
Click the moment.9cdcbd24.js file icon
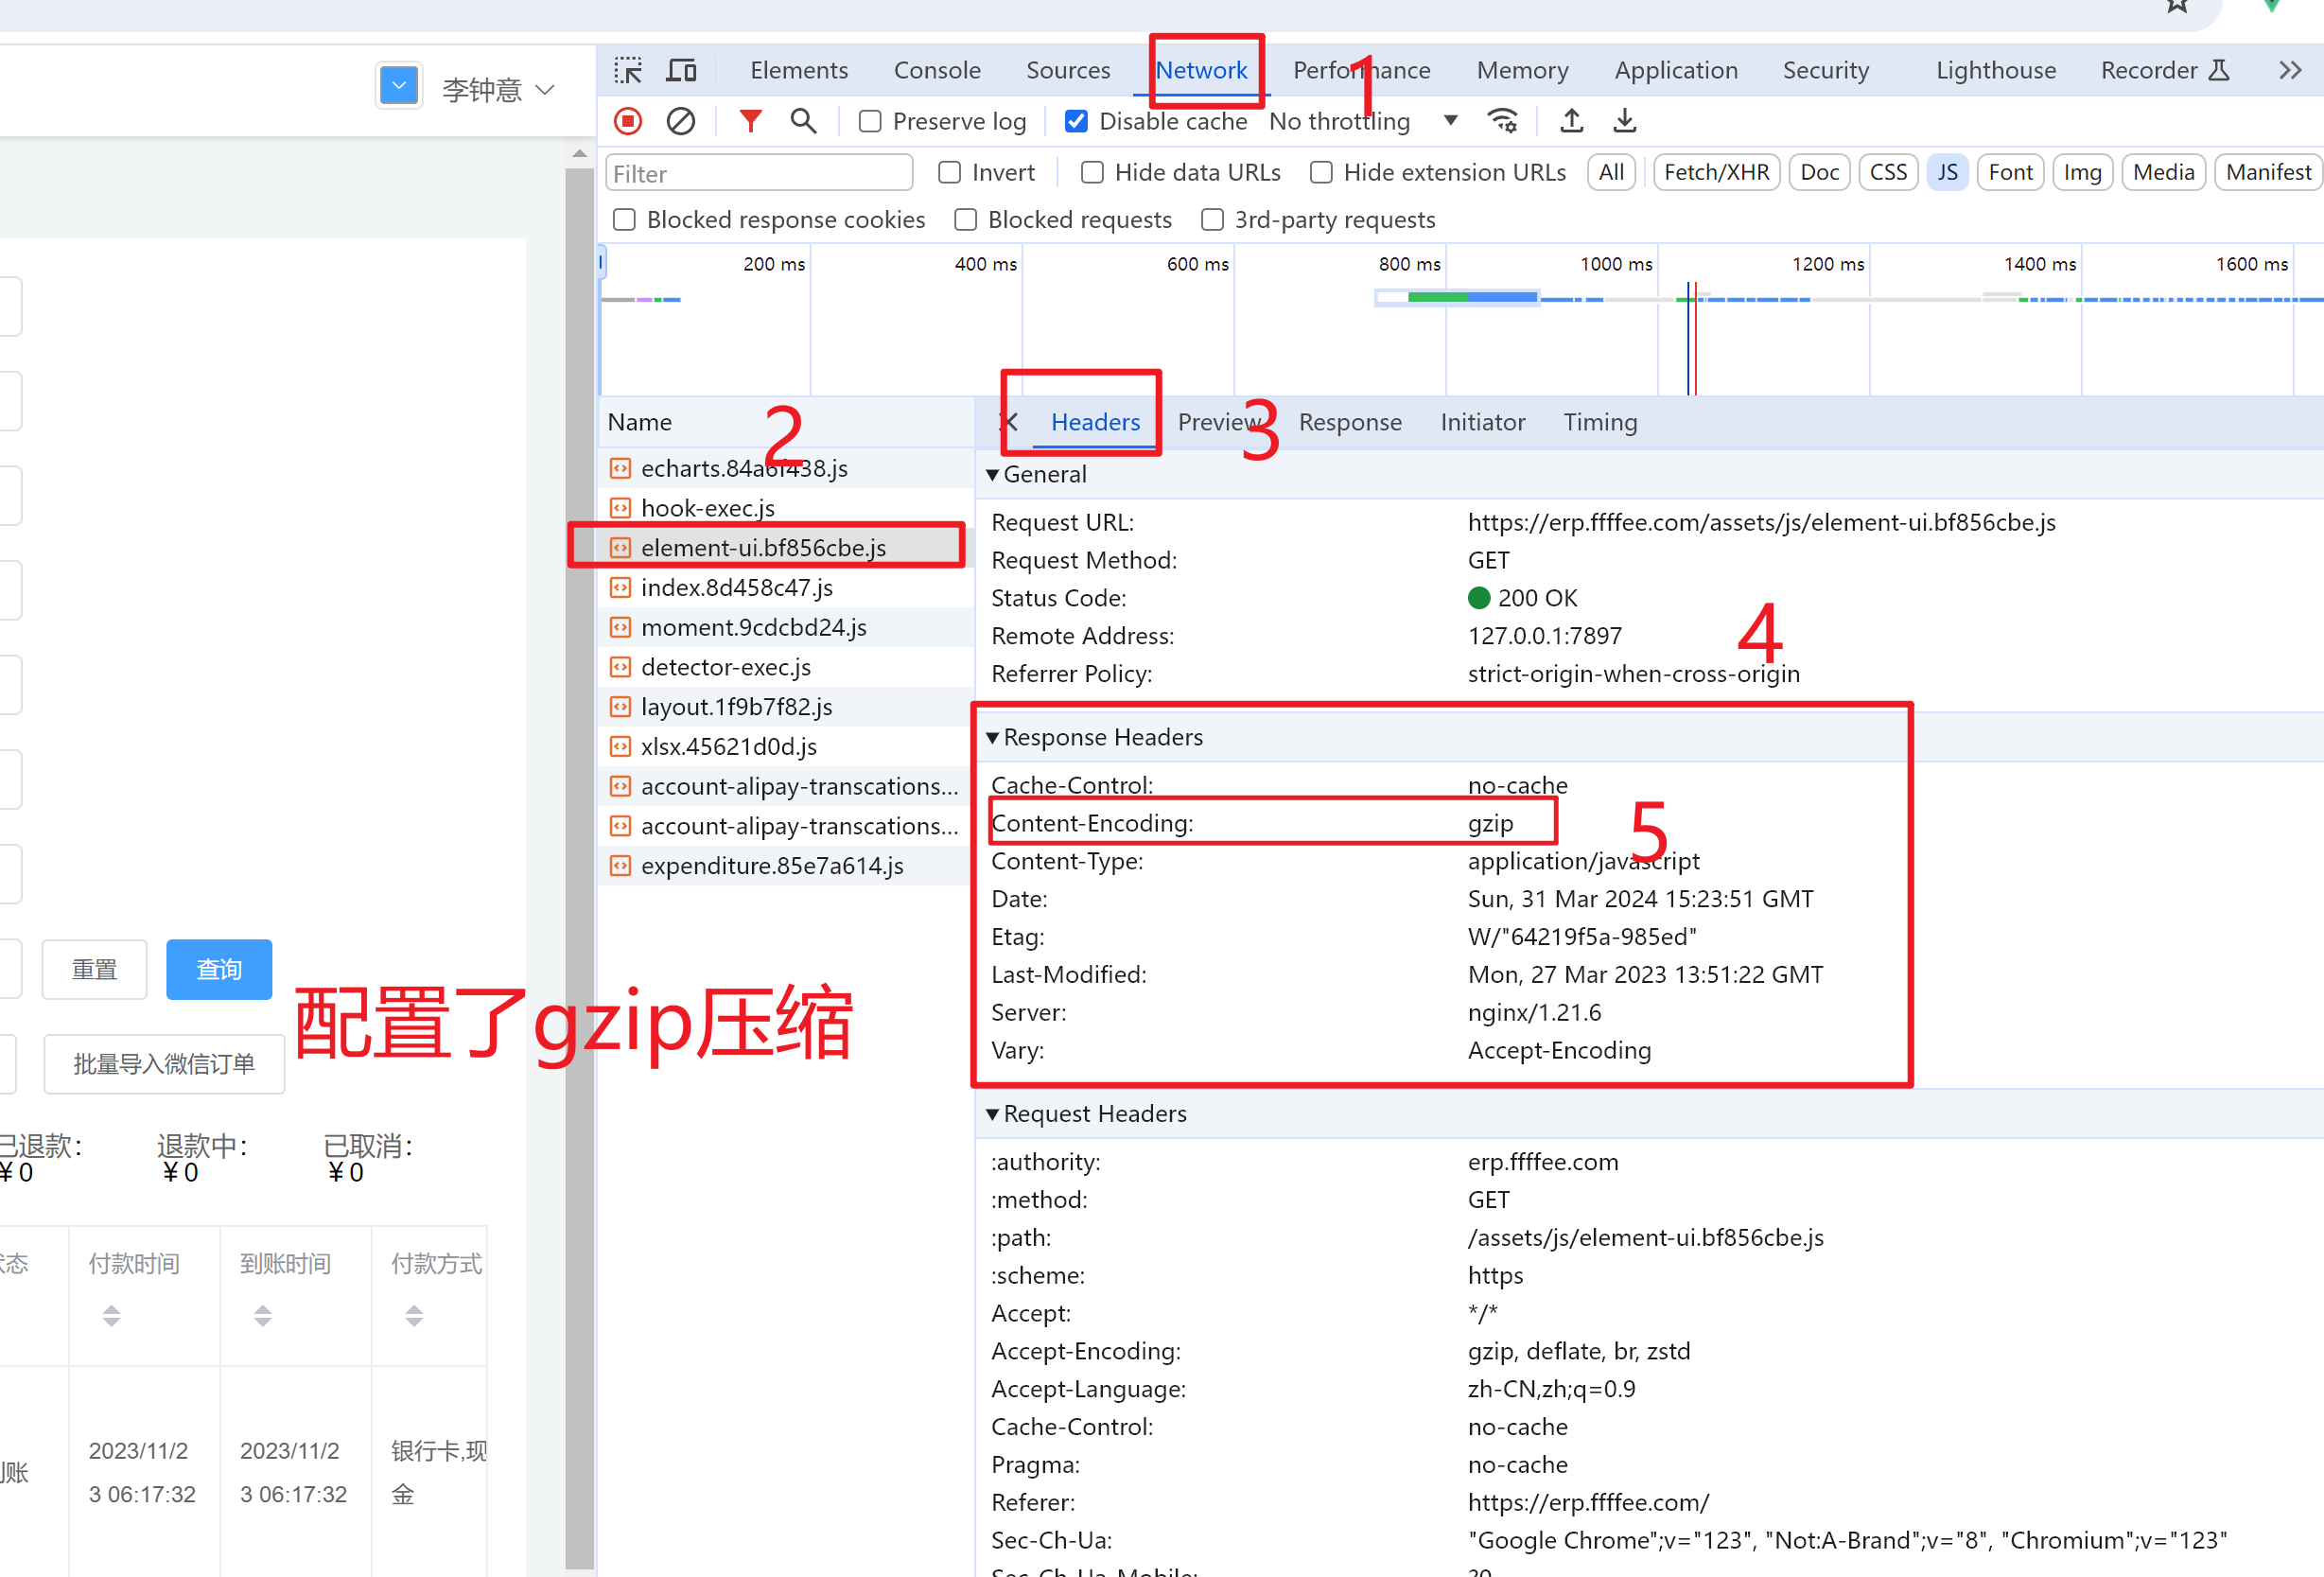[620, 627]
